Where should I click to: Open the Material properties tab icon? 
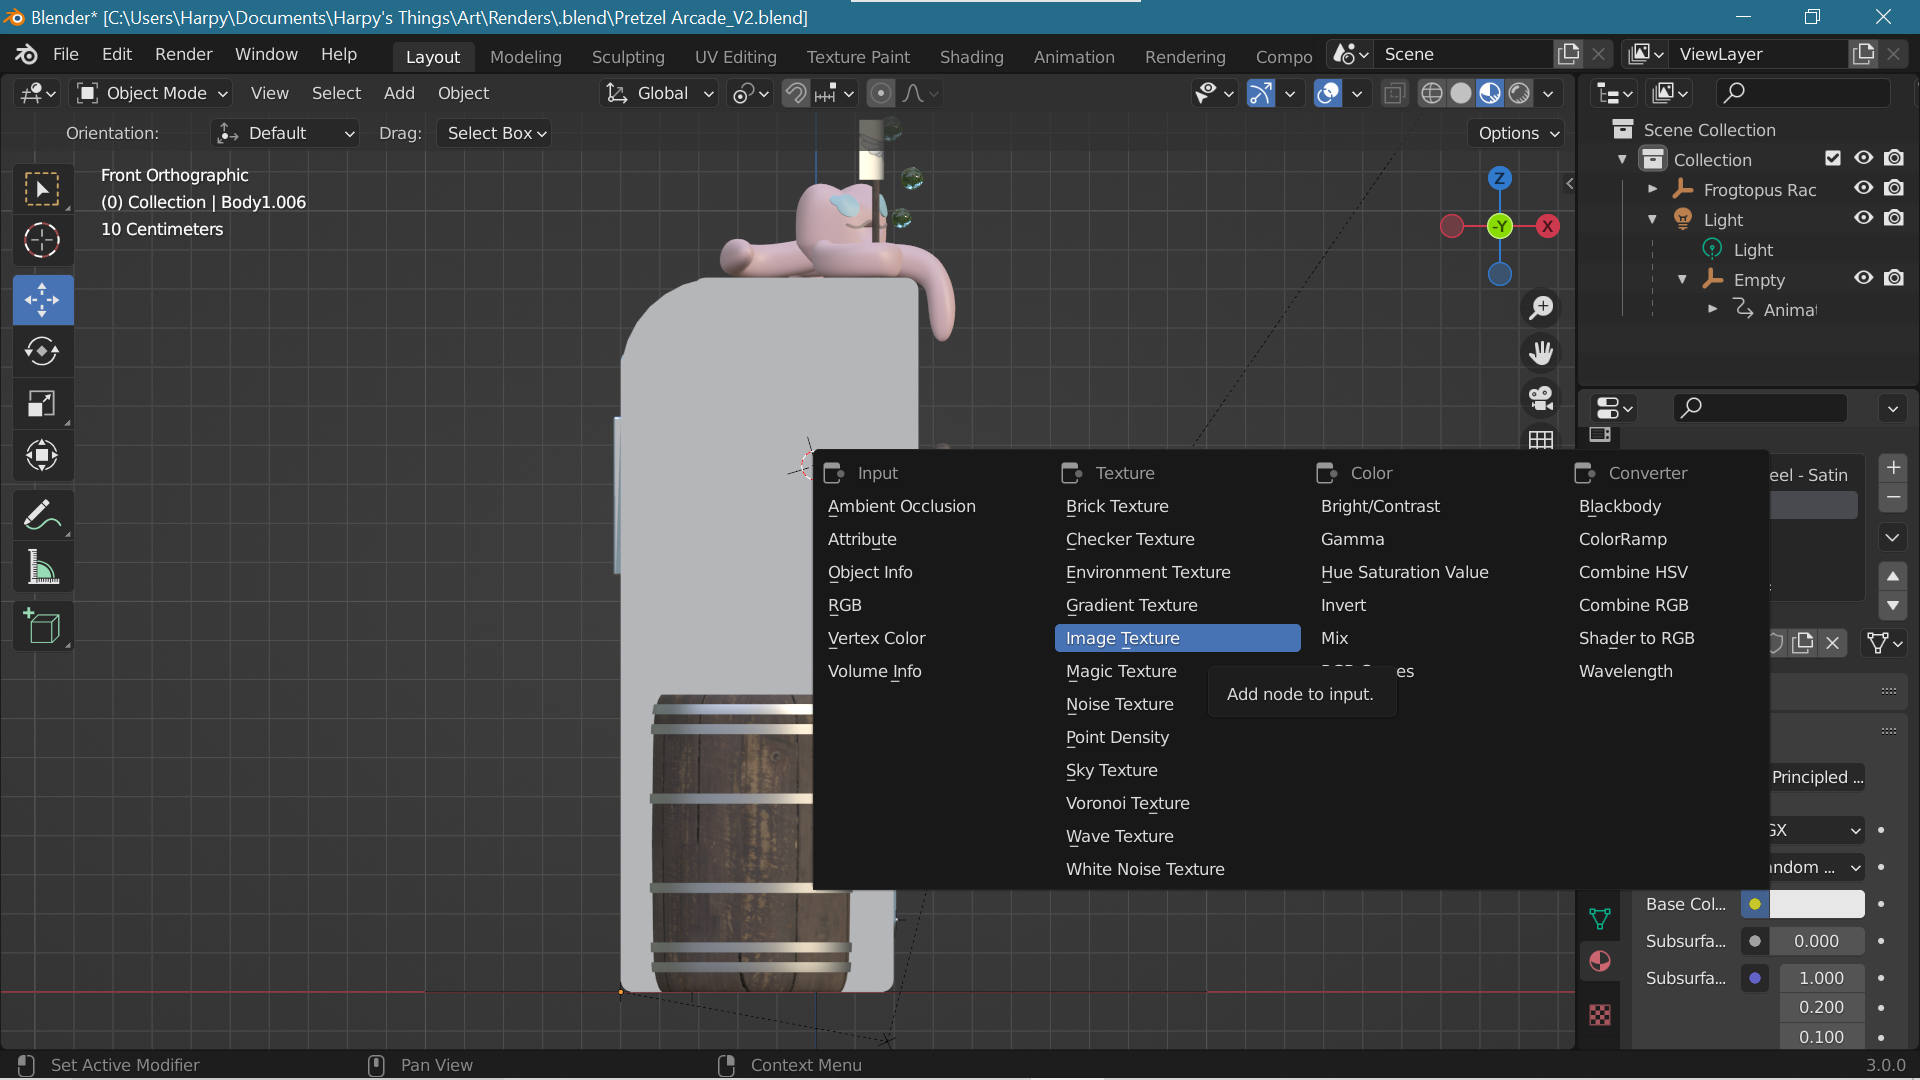1600,961
